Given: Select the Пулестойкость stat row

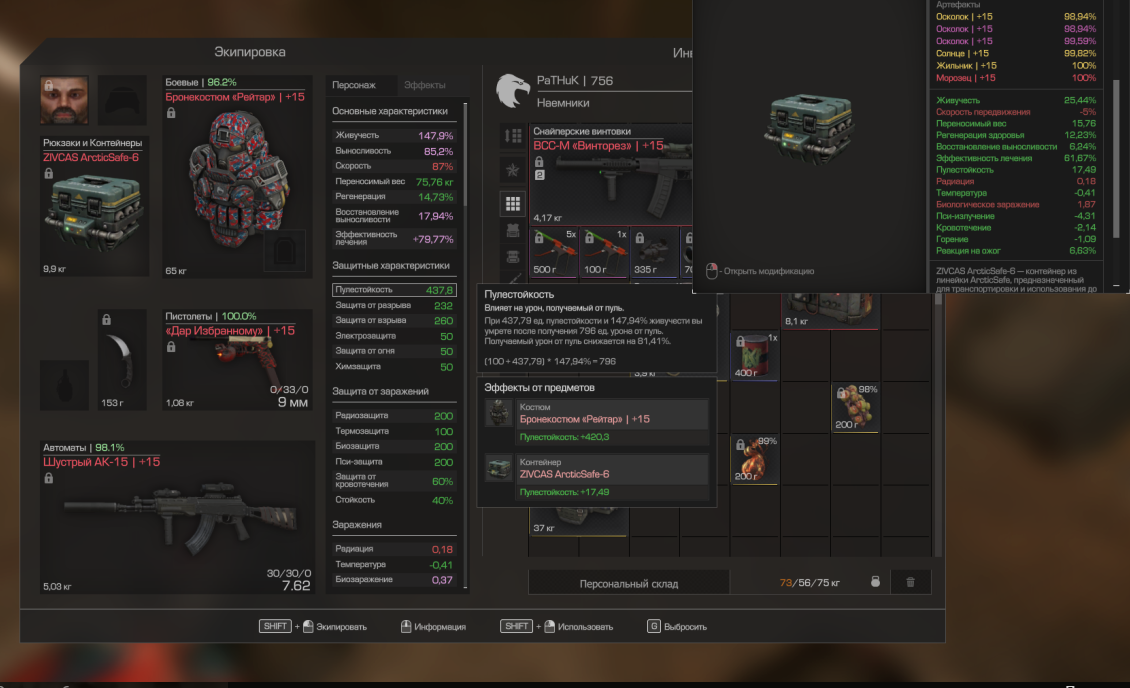Looking at the screenshot, I should click(394, 290).
